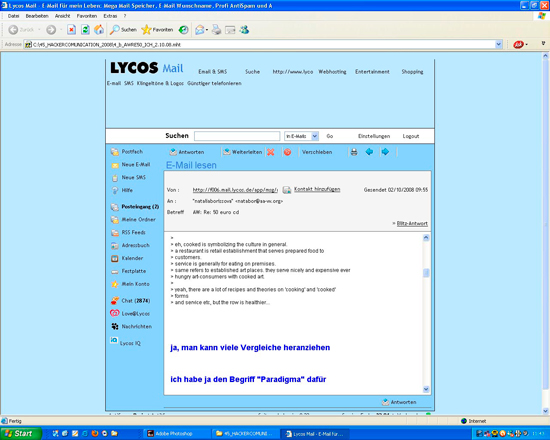Click the bottom Antworten reply button
550x440 pixels.
point(399,402)
